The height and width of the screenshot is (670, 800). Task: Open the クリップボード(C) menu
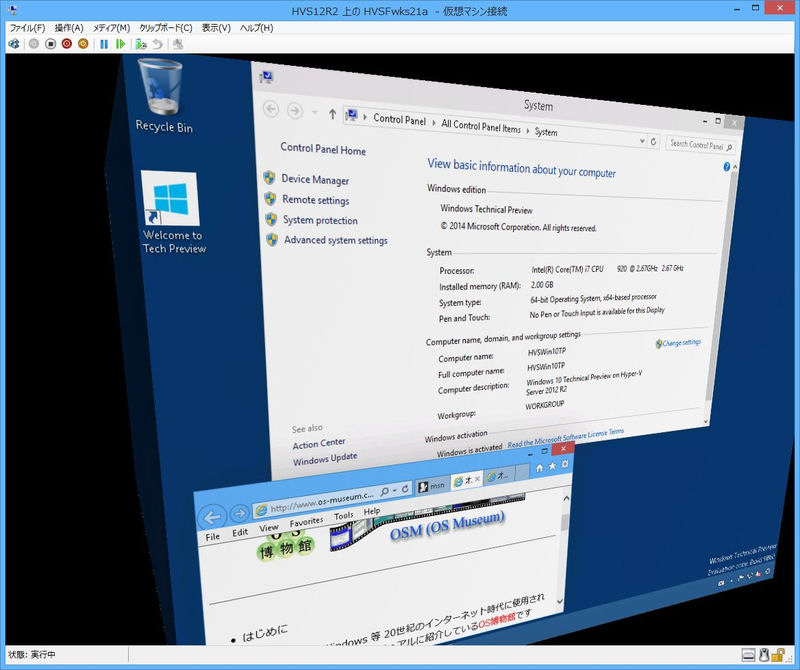click(166, 28)
